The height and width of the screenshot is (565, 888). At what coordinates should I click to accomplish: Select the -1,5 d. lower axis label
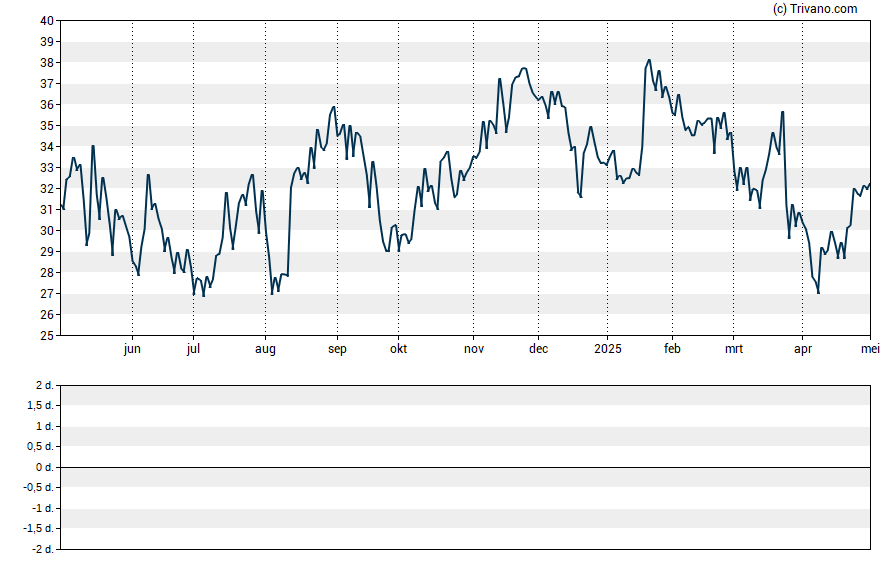click(39, 529)
